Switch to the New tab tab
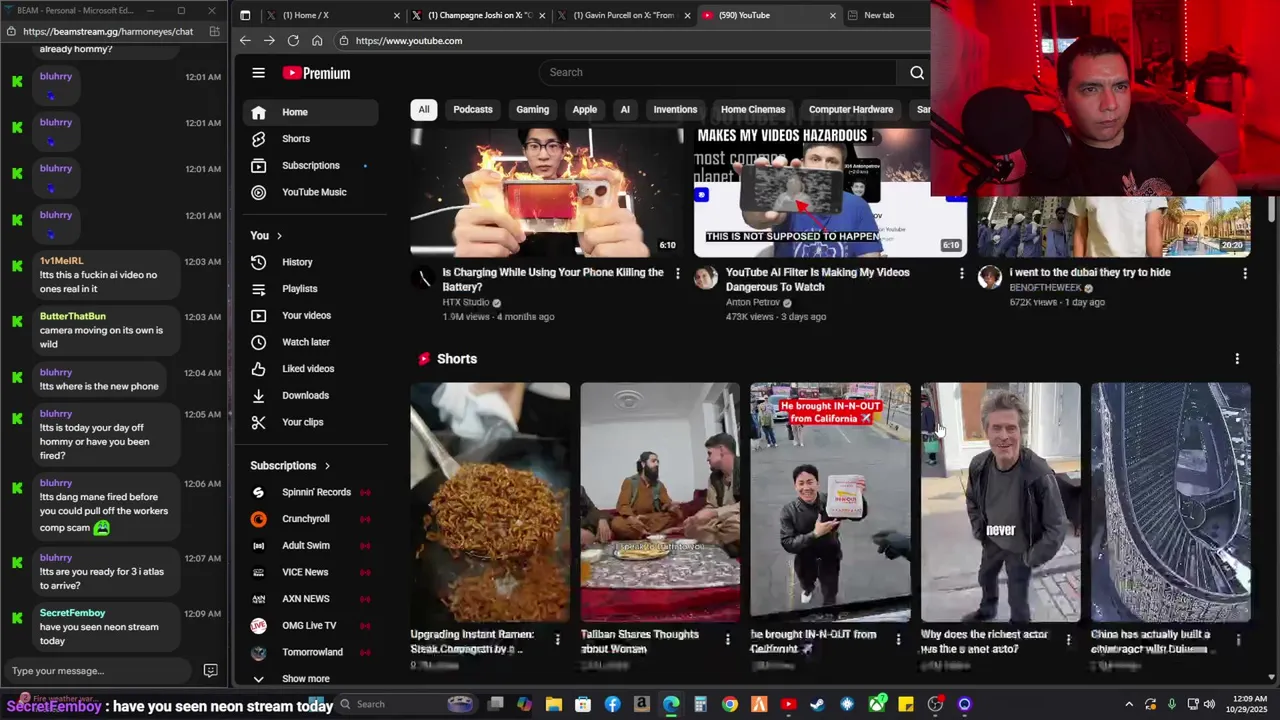Screen dimensions: 1280x720 click(x=884, y=15)
